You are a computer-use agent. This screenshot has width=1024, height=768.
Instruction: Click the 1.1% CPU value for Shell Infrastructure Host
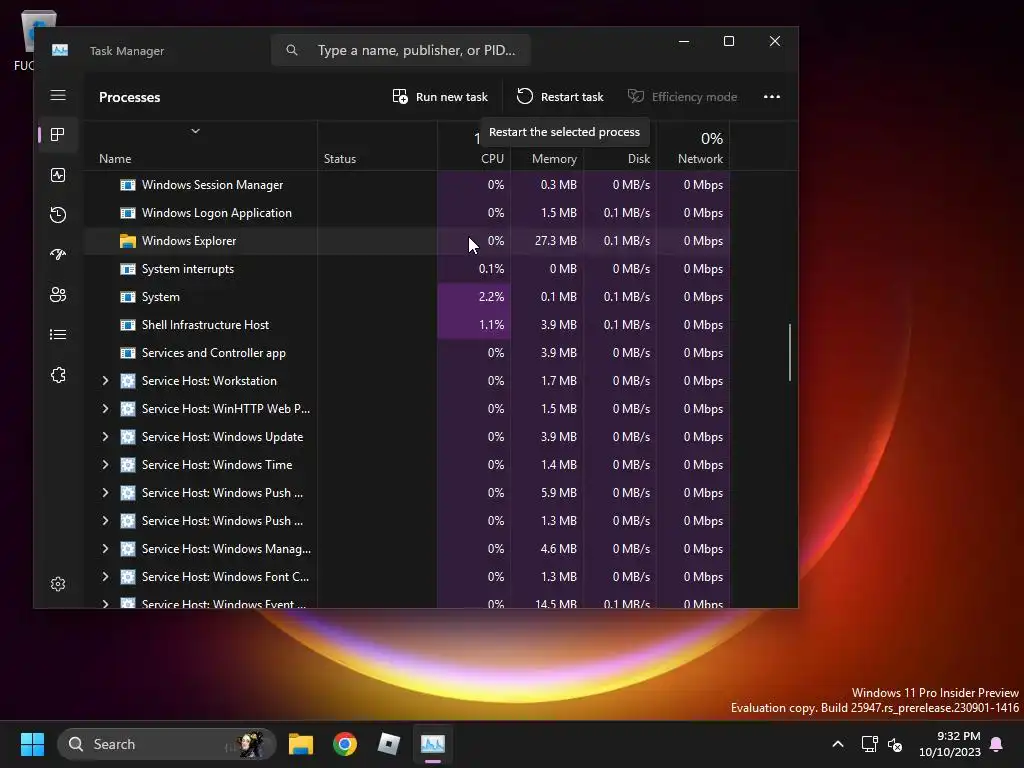(x=491, y=325)
